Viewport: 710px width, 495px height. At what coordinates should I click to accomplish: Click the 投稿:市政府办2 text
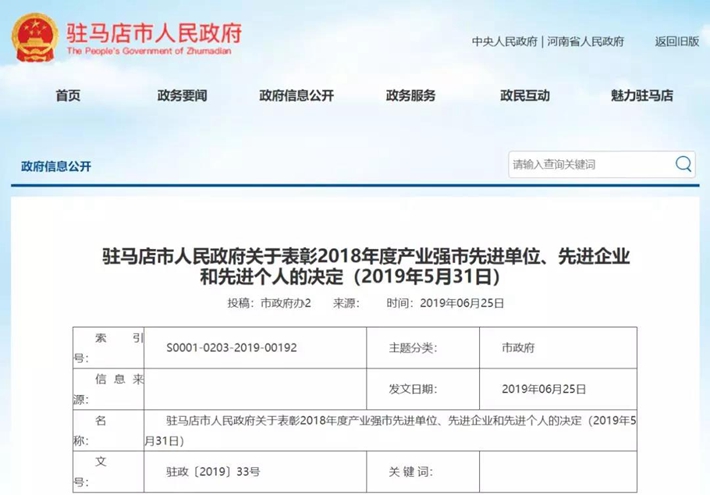pos(269,303)
